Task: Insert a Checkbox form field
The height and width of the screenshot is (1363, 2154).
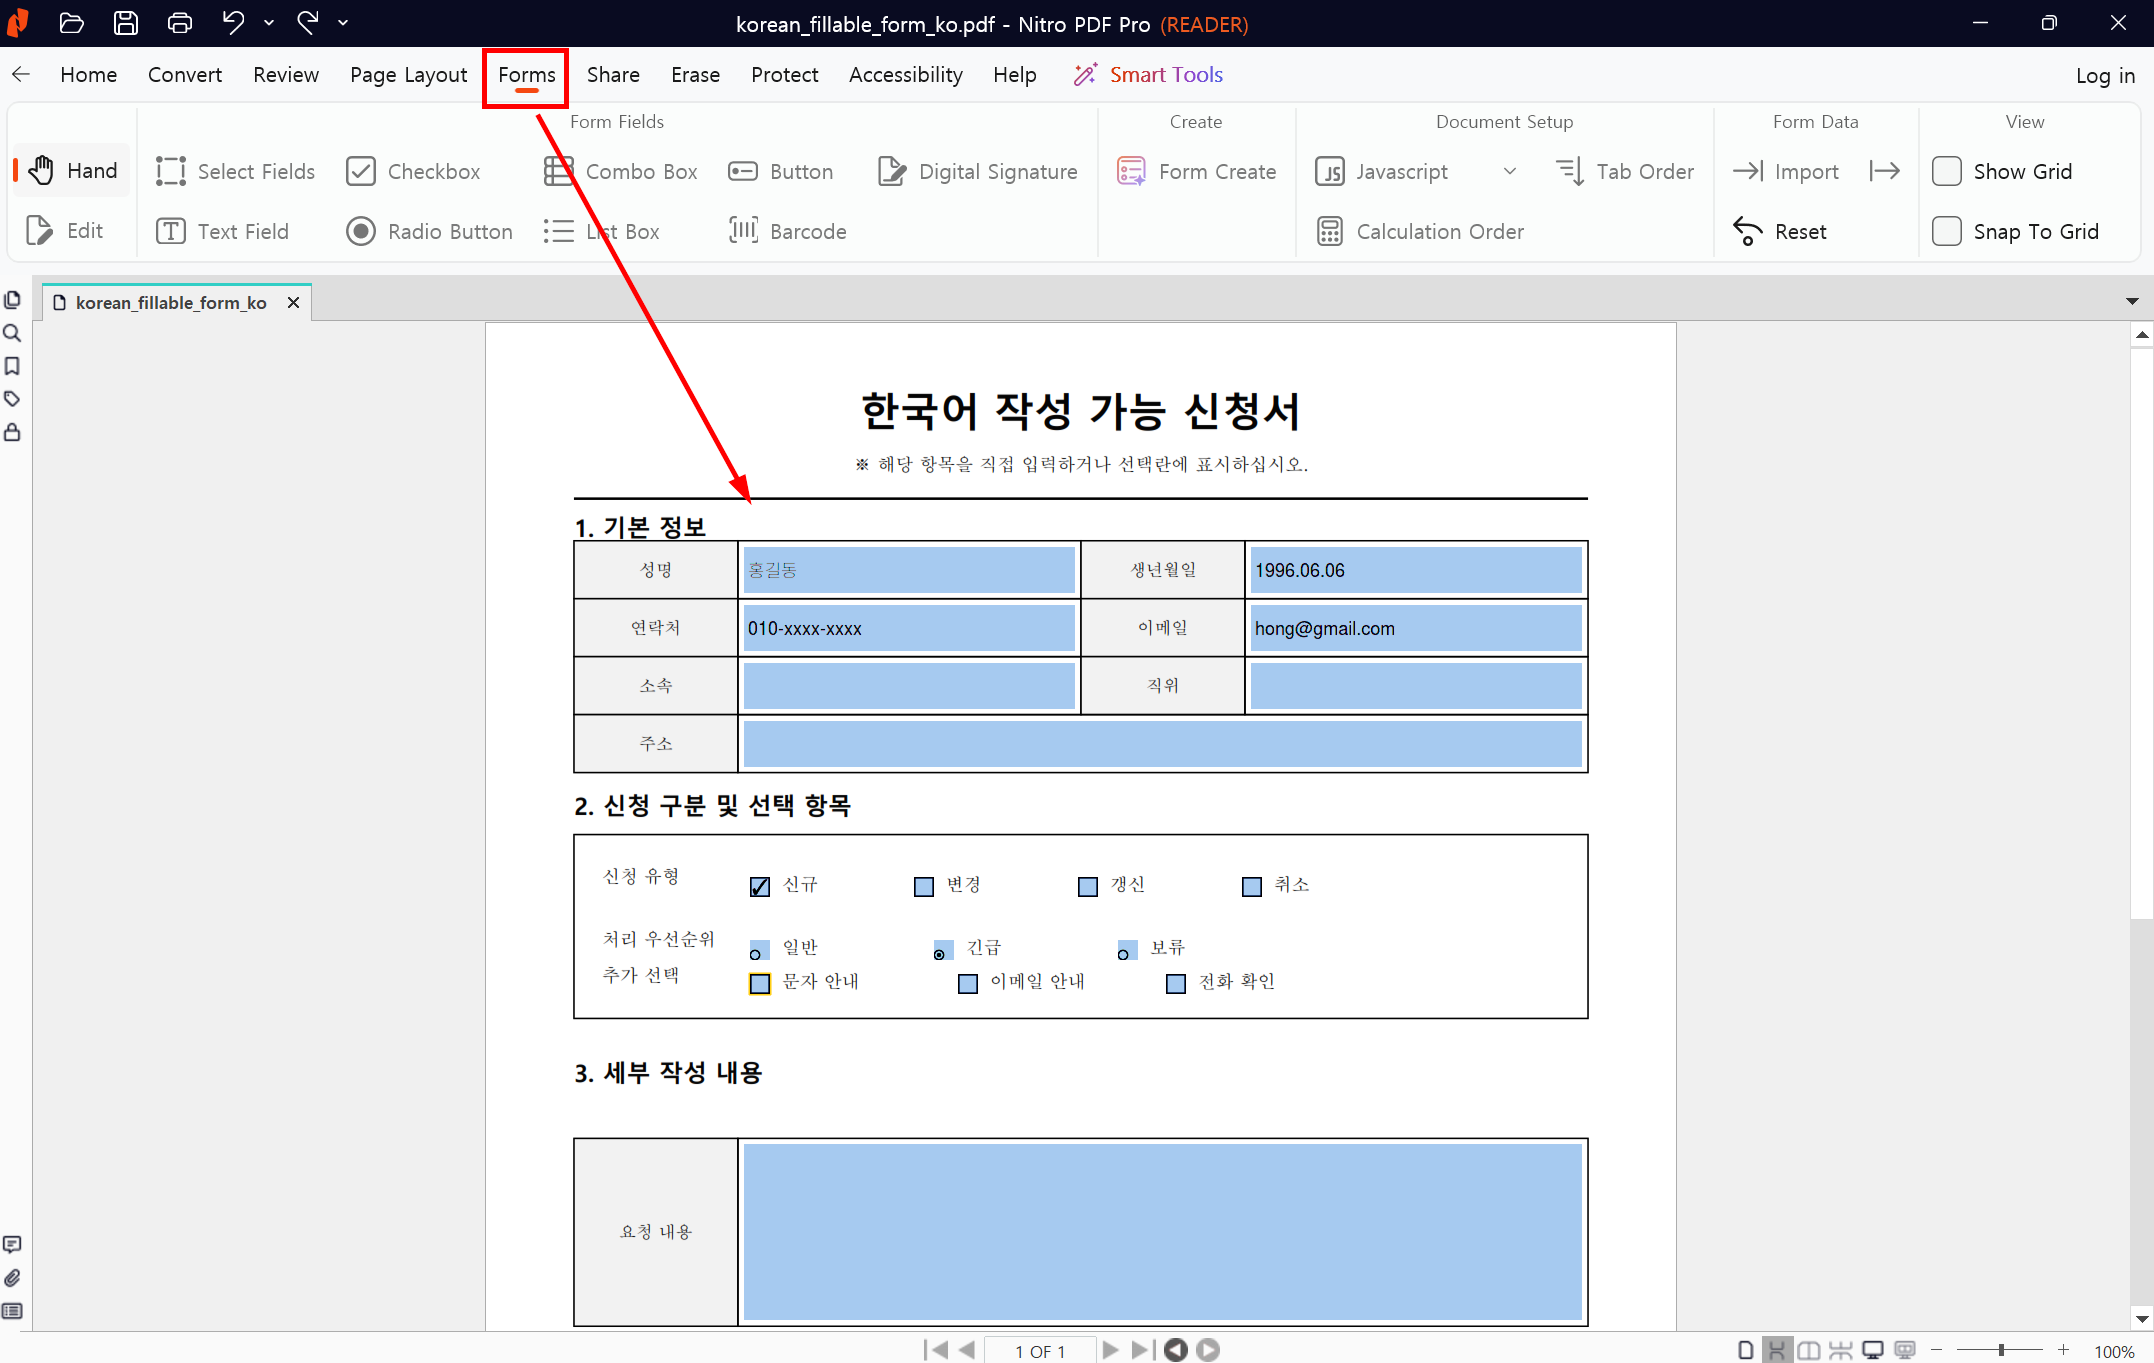Action: click(x=413, y=172)
